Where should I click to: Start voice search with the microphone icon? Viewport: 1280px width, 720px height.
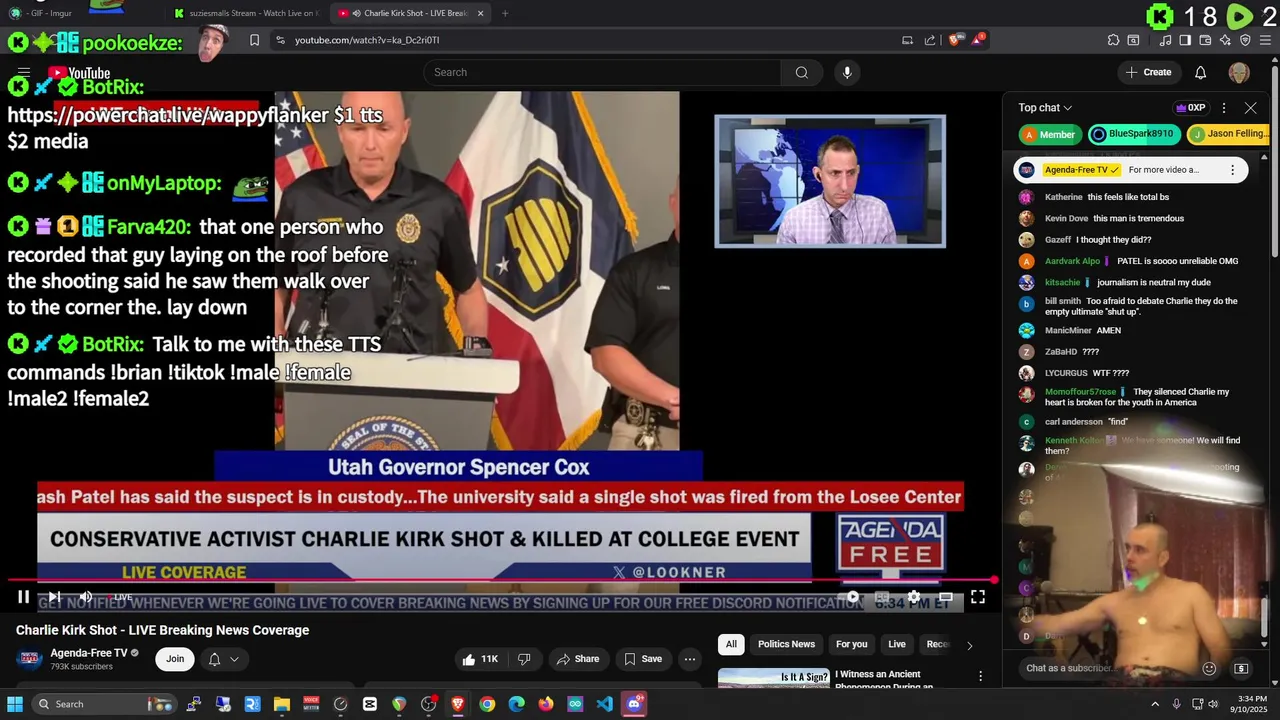(x=847, y=72)
